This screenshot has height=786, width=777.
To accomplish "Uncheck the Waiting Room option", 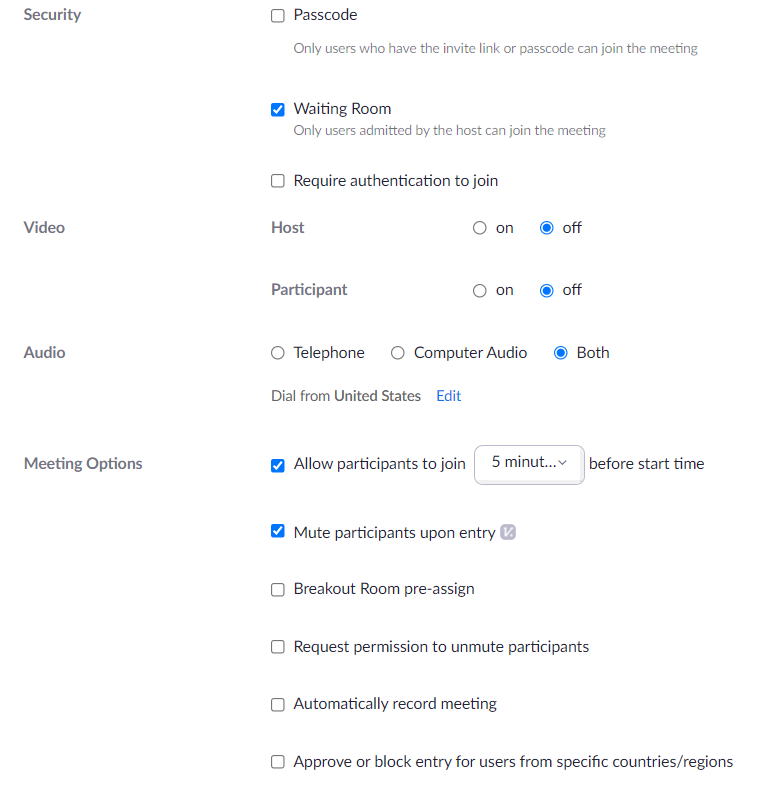I will (278, 110).
